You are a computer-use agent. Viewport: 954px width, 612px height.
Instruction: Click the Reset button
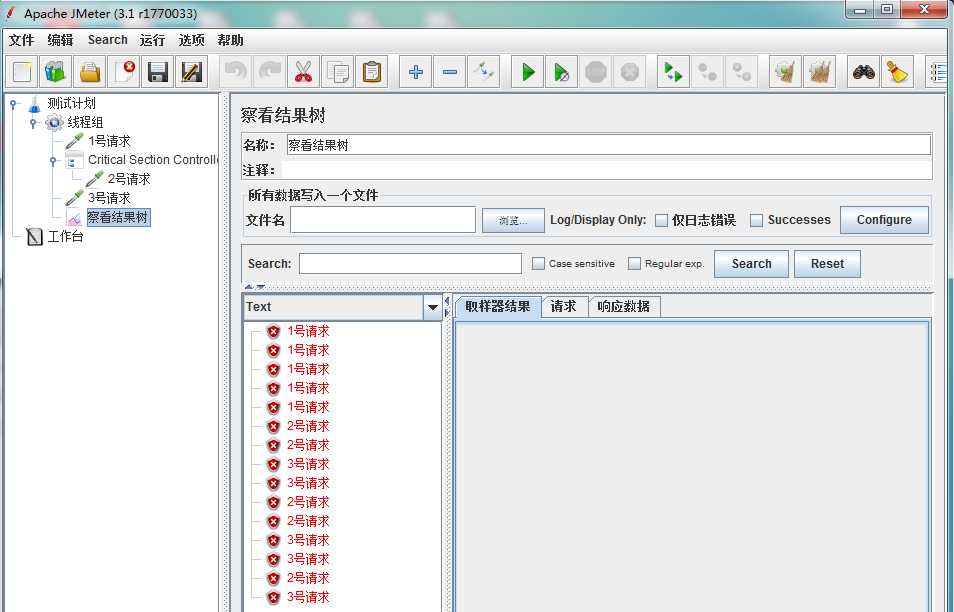(x=827, y=264)
